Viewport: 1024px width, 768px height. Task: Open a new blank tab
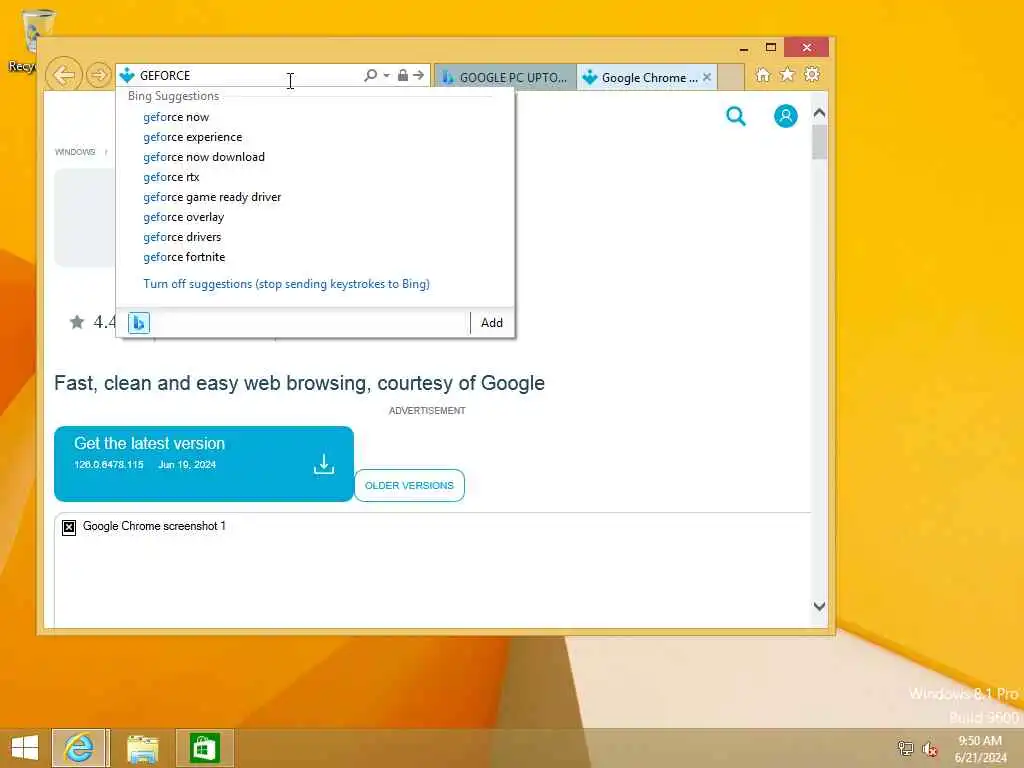click(731, 77)
